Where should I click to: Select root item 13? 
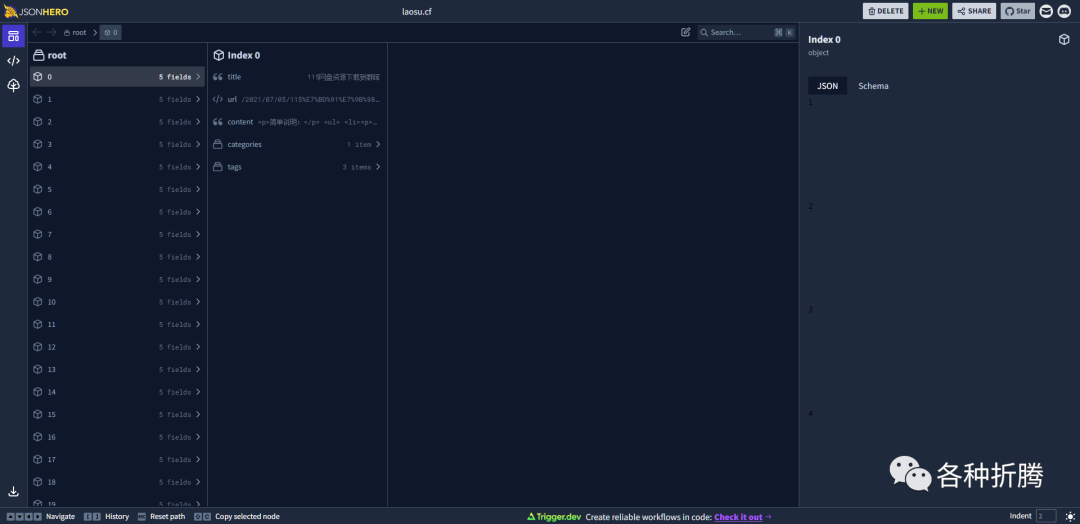117,370
